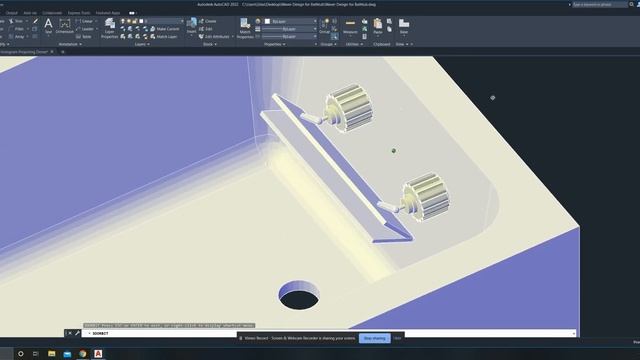Open the Featured Apps ribbon tab
Image resolution: width=640 pixels, height=360 pixels.
(x=108, y=13)
